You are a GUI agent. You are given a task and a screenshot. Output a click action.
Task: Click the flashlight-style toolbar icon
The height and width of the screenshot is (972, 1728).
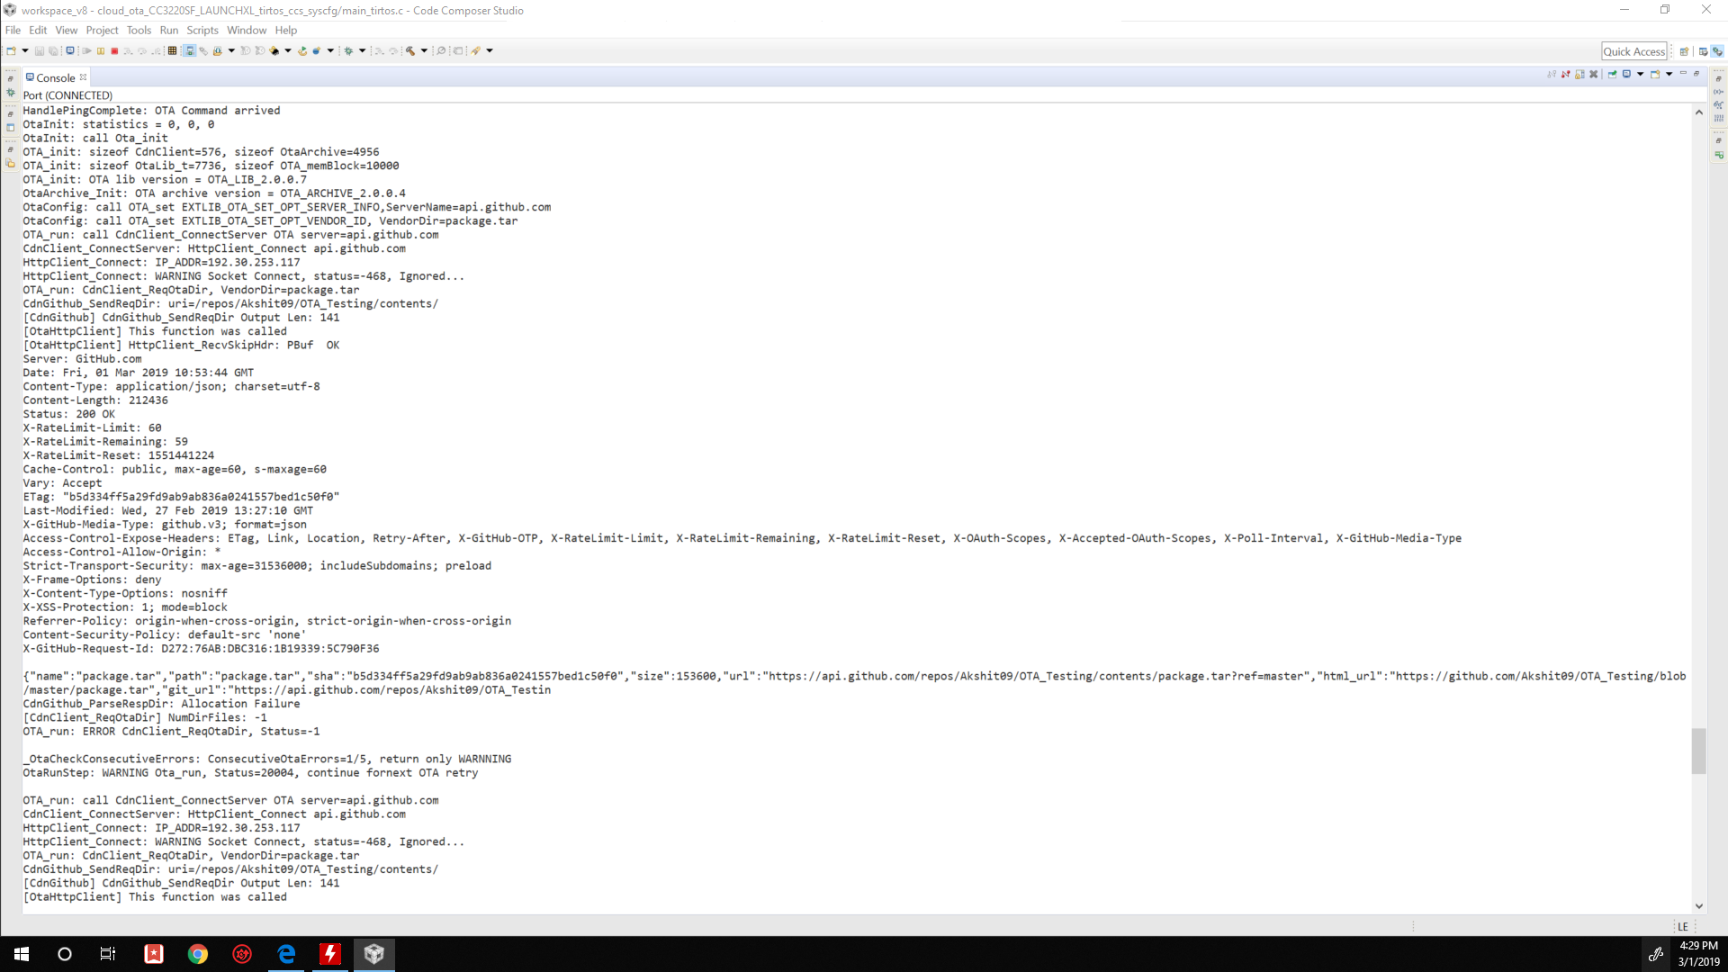(x=274, y=51)
